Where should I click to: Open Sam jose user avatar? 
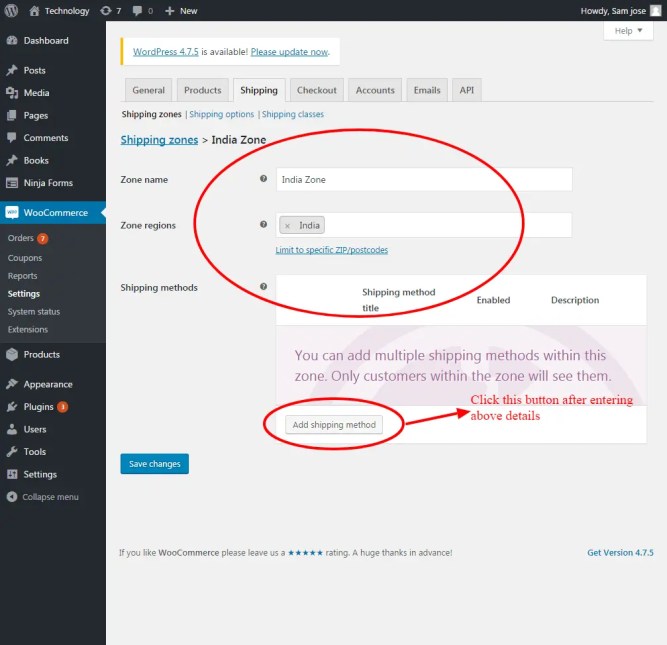click(x=656, y=11)
